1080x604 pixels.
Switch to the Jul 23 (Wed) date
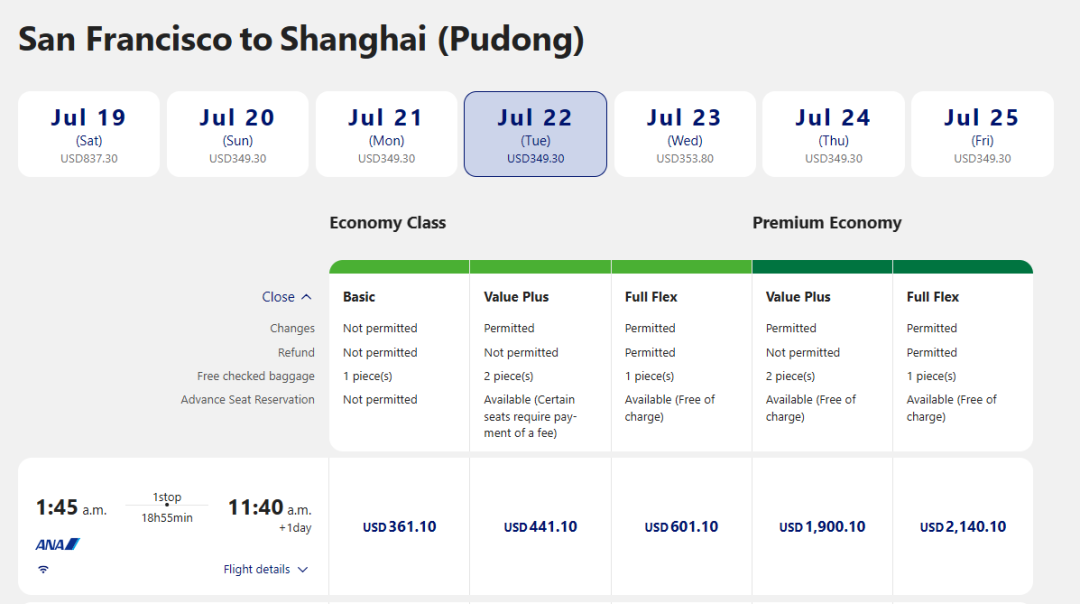coord(684,134)
